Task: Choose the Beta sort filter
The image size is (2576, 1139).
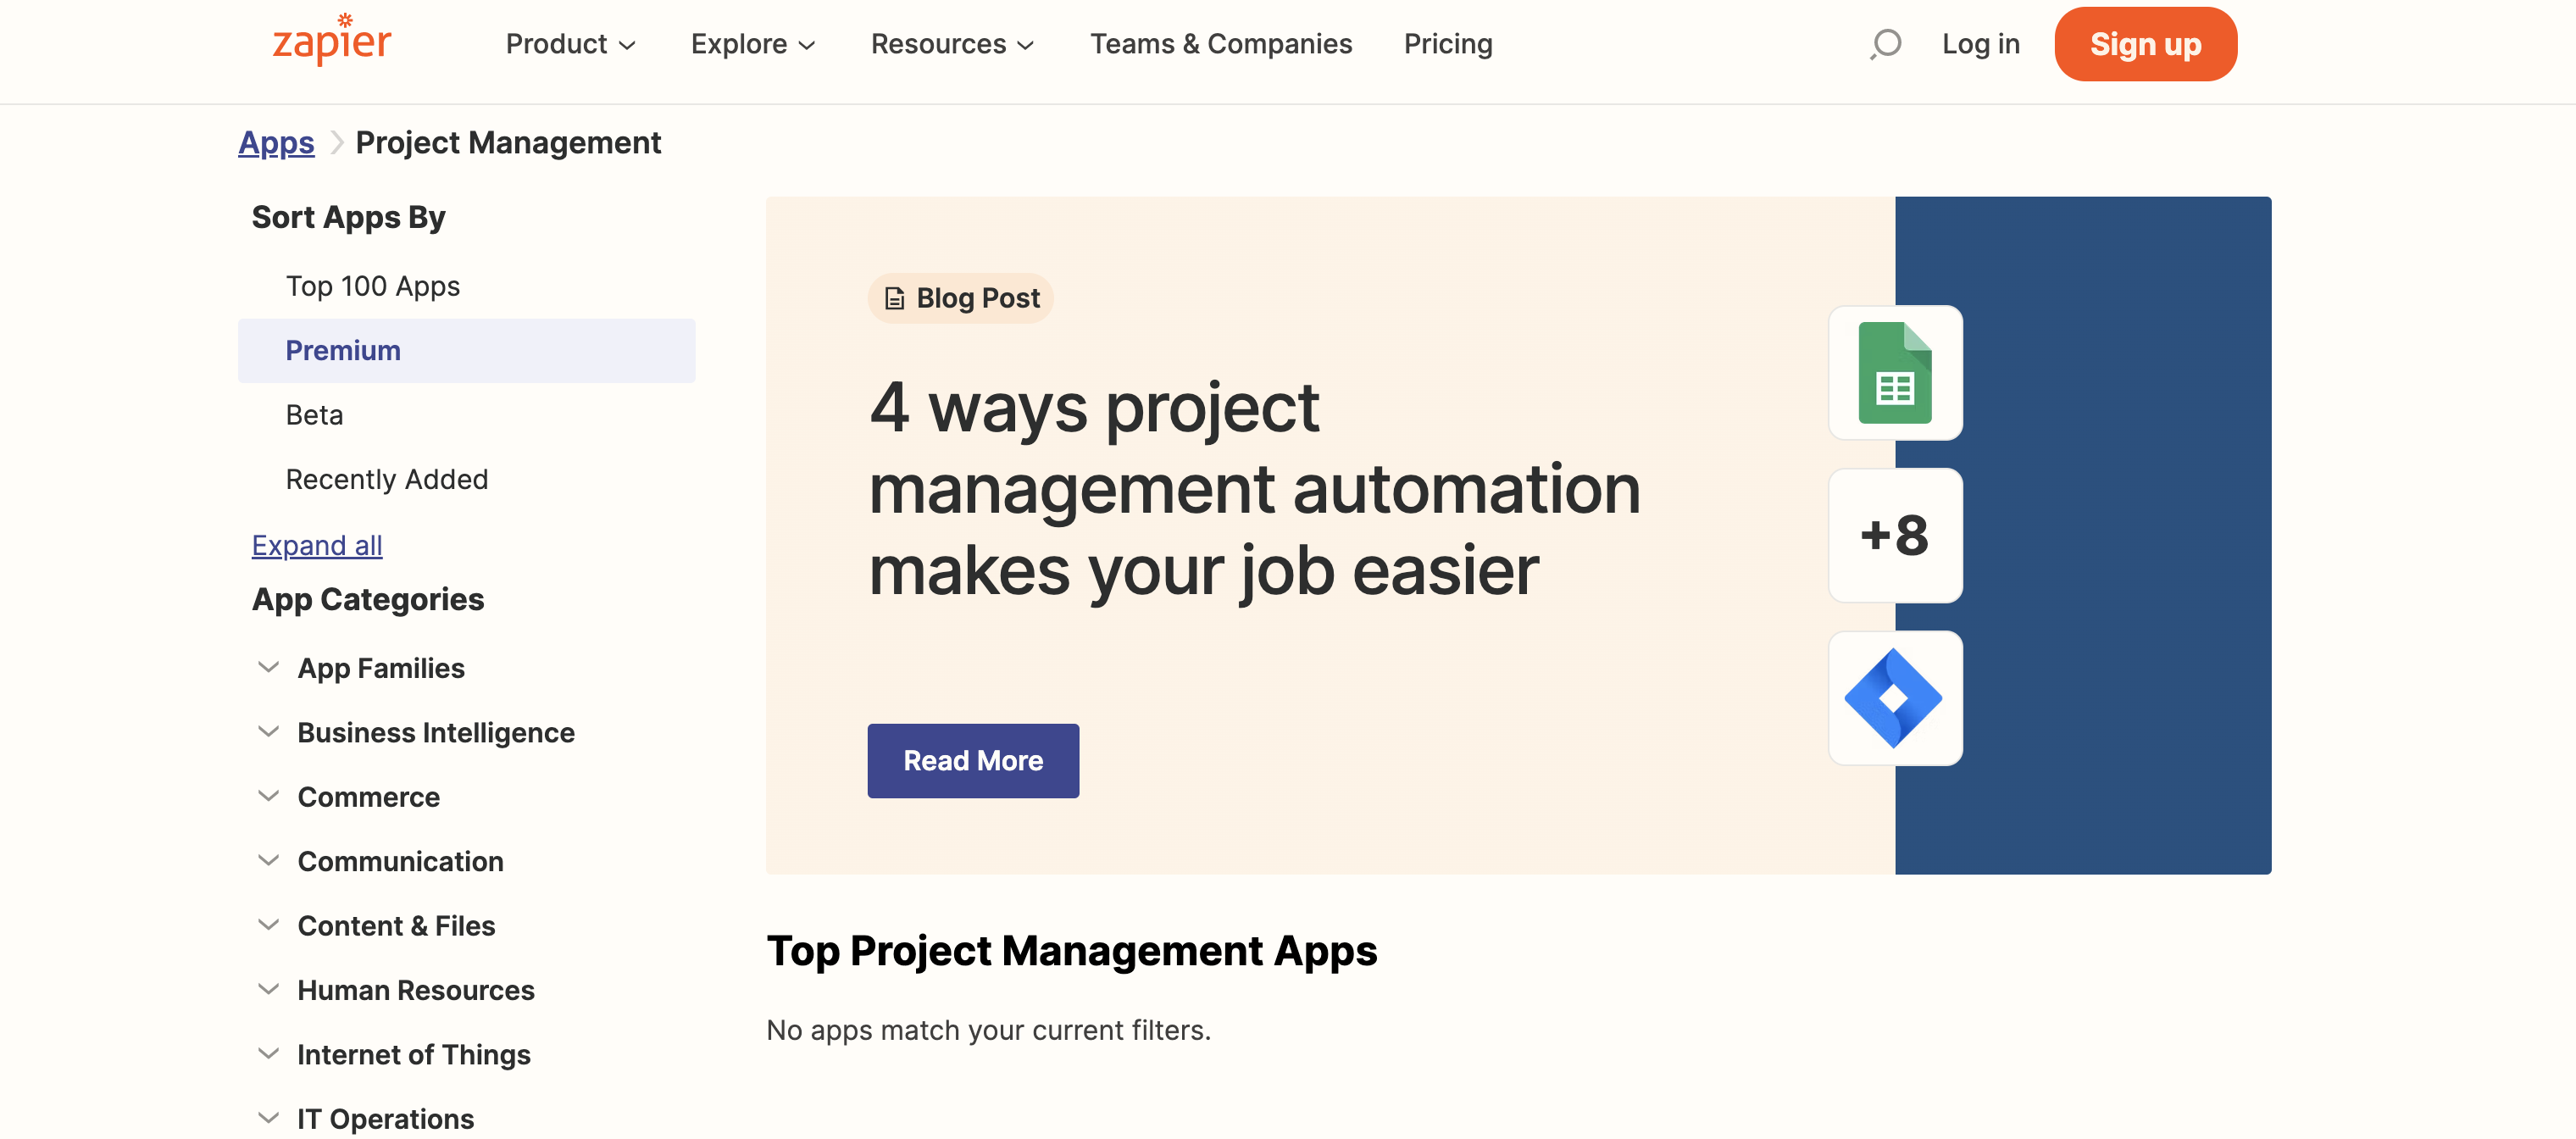Action: point(314,415)
